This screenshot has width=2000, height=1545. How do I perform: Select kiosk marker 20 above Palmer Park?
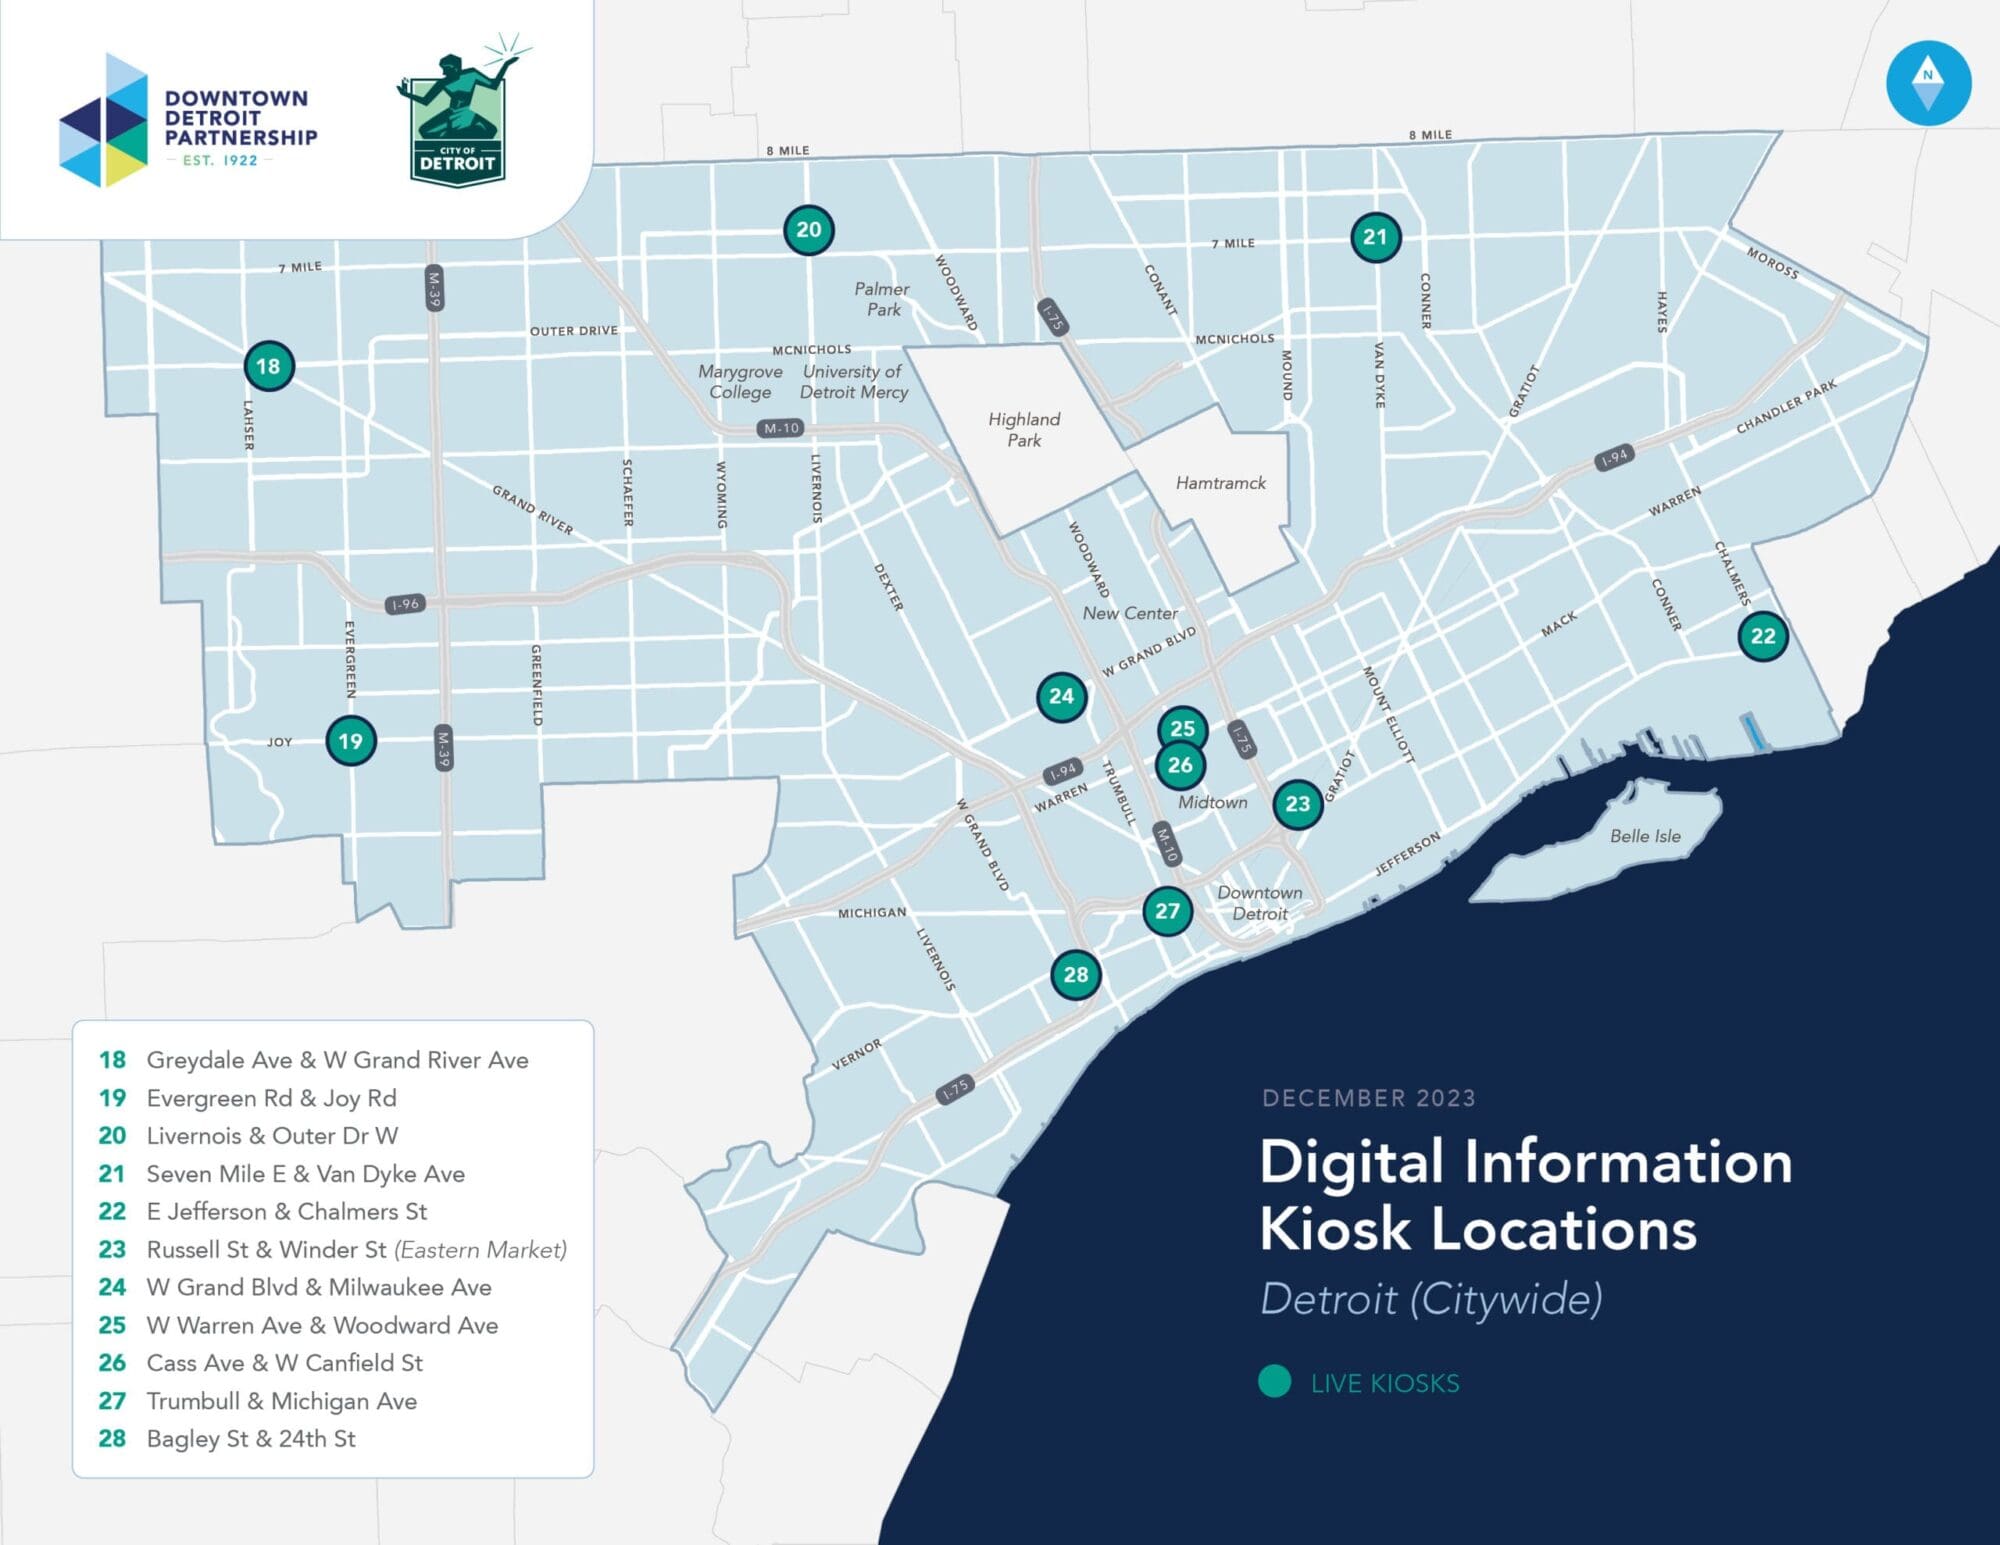[x=808, y=230]
